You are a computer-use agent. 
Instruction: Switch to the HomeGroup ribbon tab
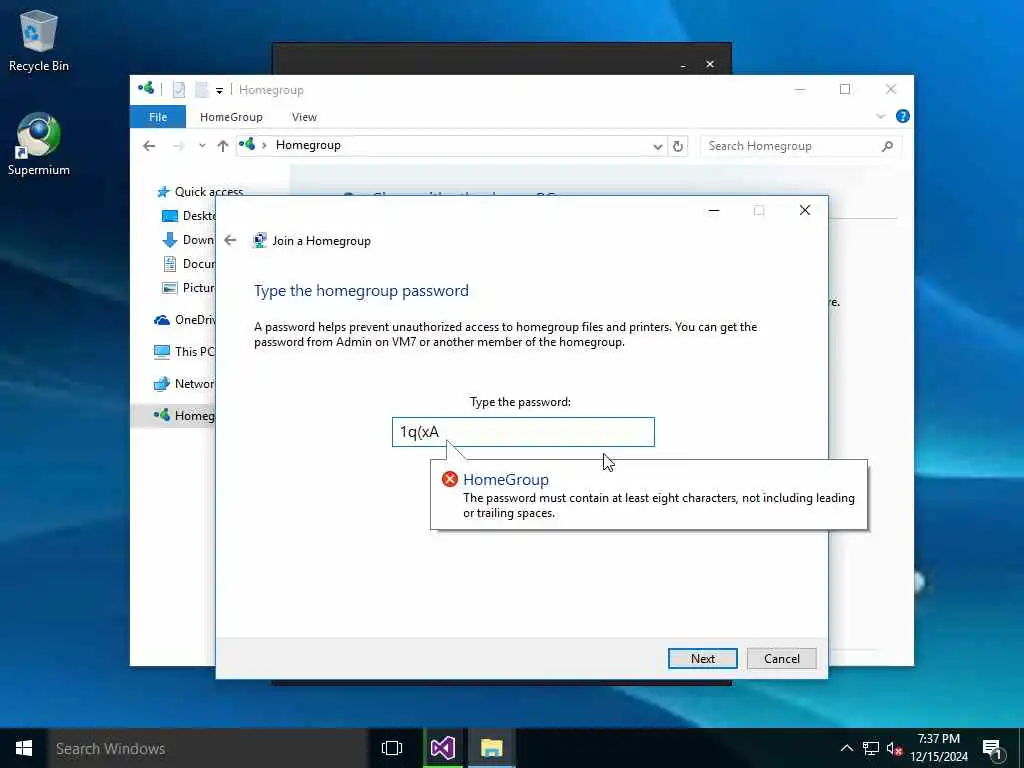[x=231, y=117]
